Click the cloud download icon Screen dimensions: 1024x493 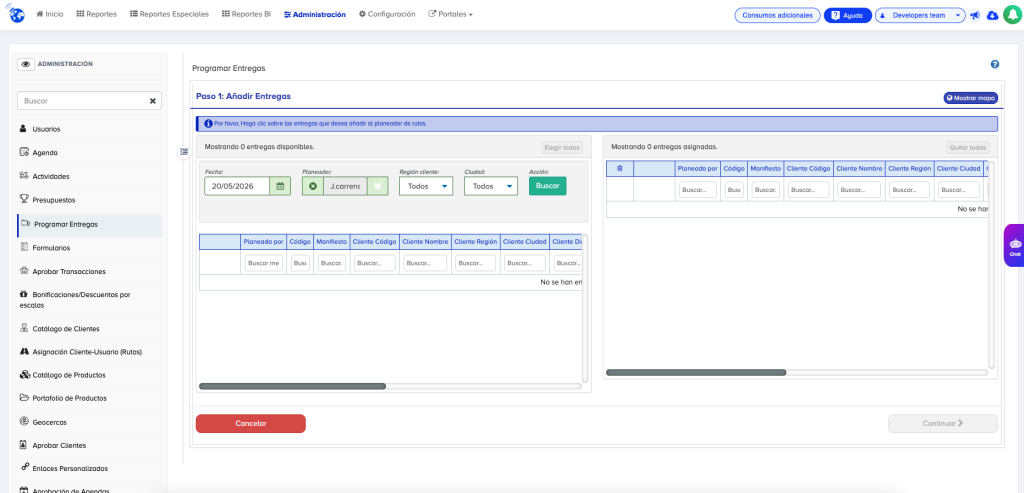click(992, 15)
